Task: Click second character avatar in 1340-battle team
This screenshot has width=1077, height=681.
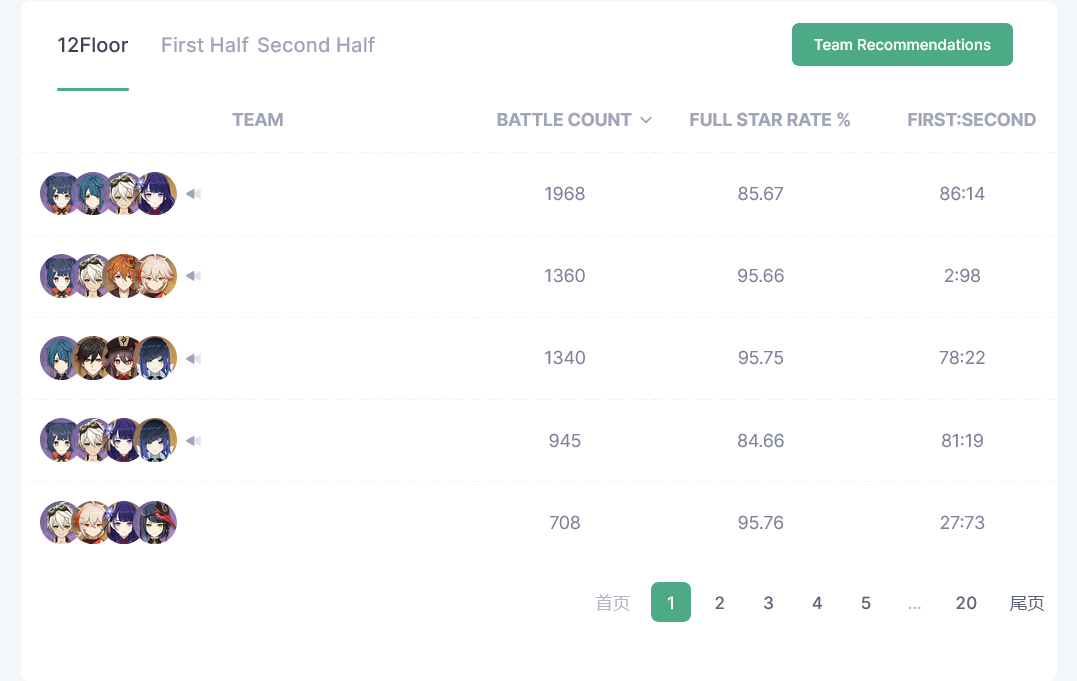Action: coord(92,358)
